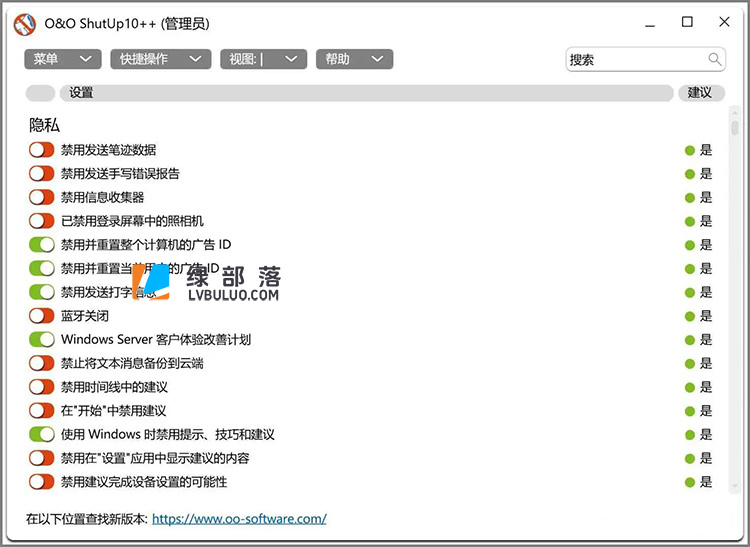Toggle 禁止将文本消息备份到云端 switch
Image resolution: width=750 pixels, height=547 pixels.
pyautogui.click(x=42, y=363)
